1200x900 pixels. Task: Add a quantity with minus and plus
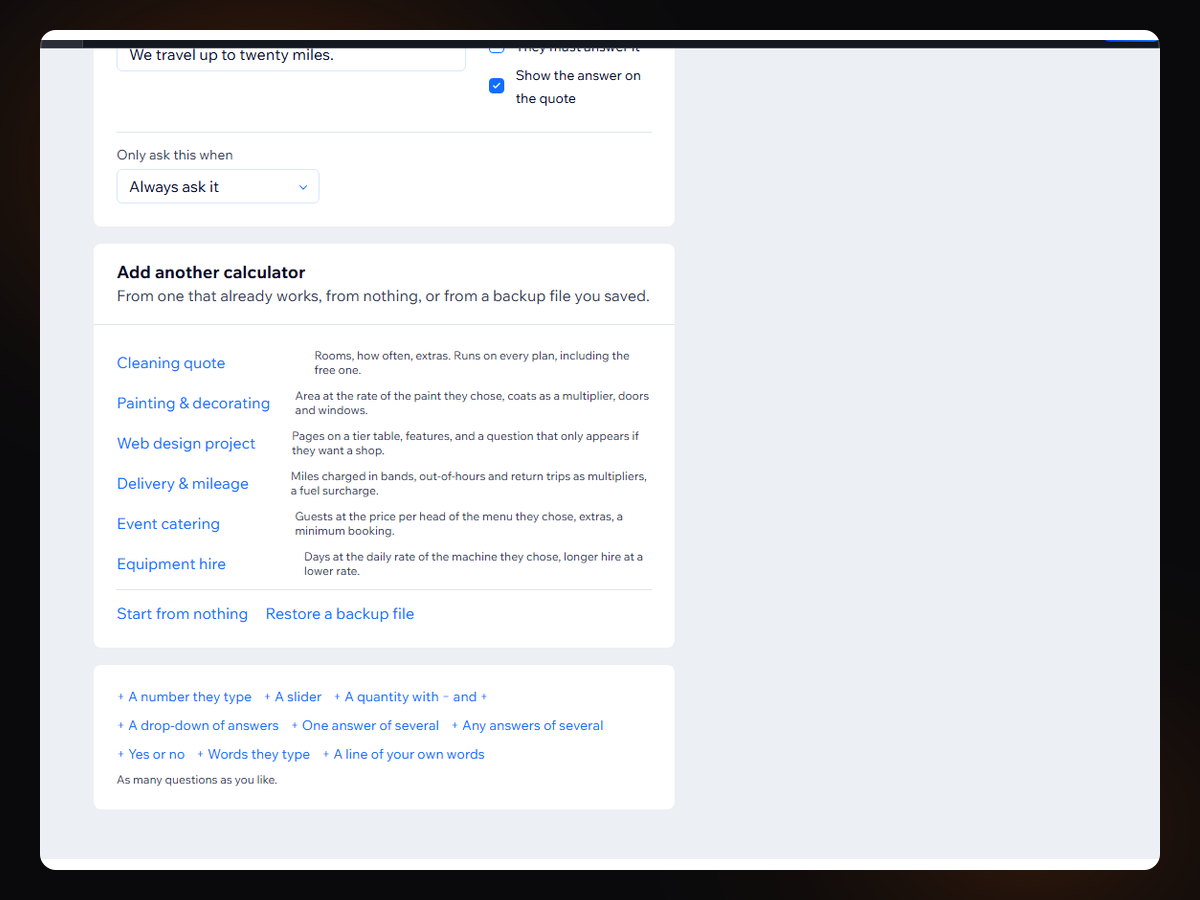pyautogui.click(x=410, y=697)
